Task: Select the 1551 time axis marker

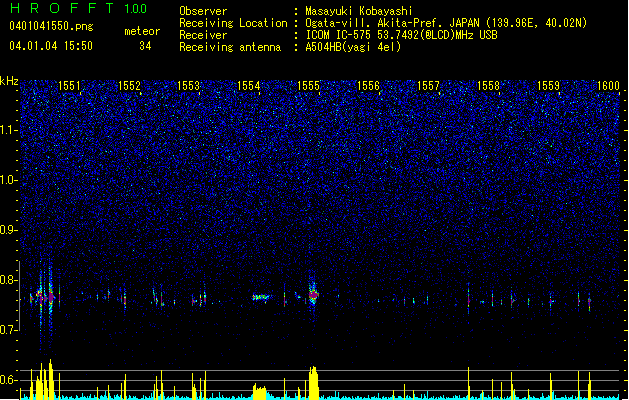Action: 69,86
